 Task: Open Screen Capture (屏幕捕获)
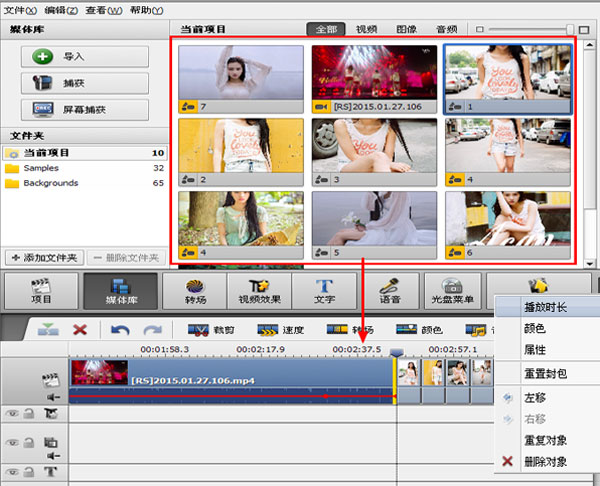coord(85,110)
